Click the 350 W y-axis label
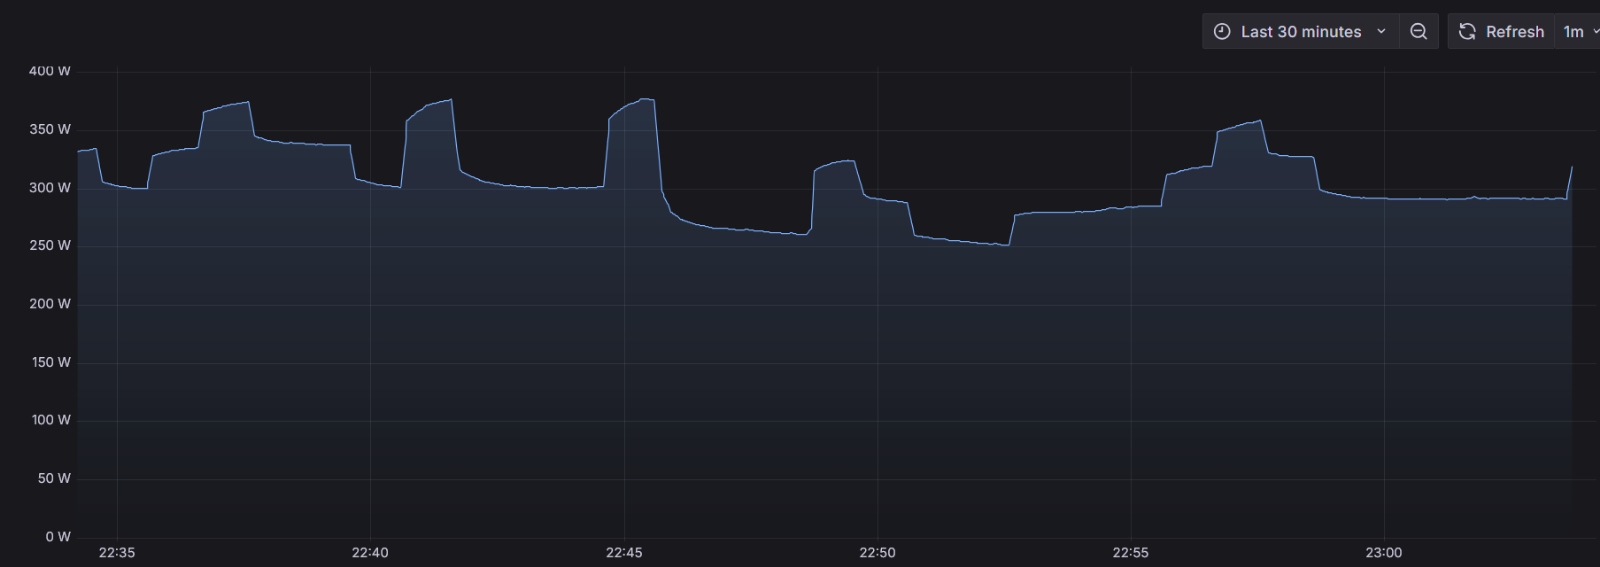The width and height of the screenshot is (1600, 567). pyautogui.click(x=50, y=129)
